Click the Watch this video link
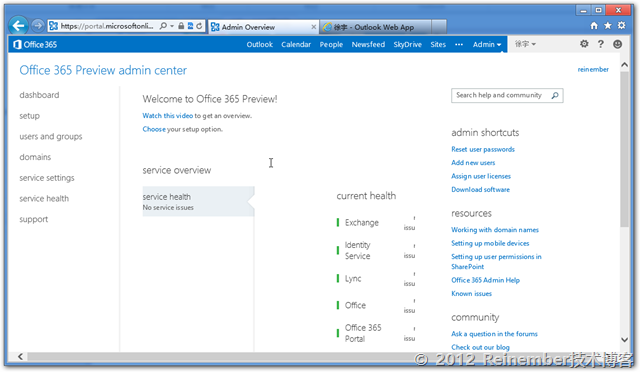The height and width of the screenshot is (372, 640). [167, 116]
